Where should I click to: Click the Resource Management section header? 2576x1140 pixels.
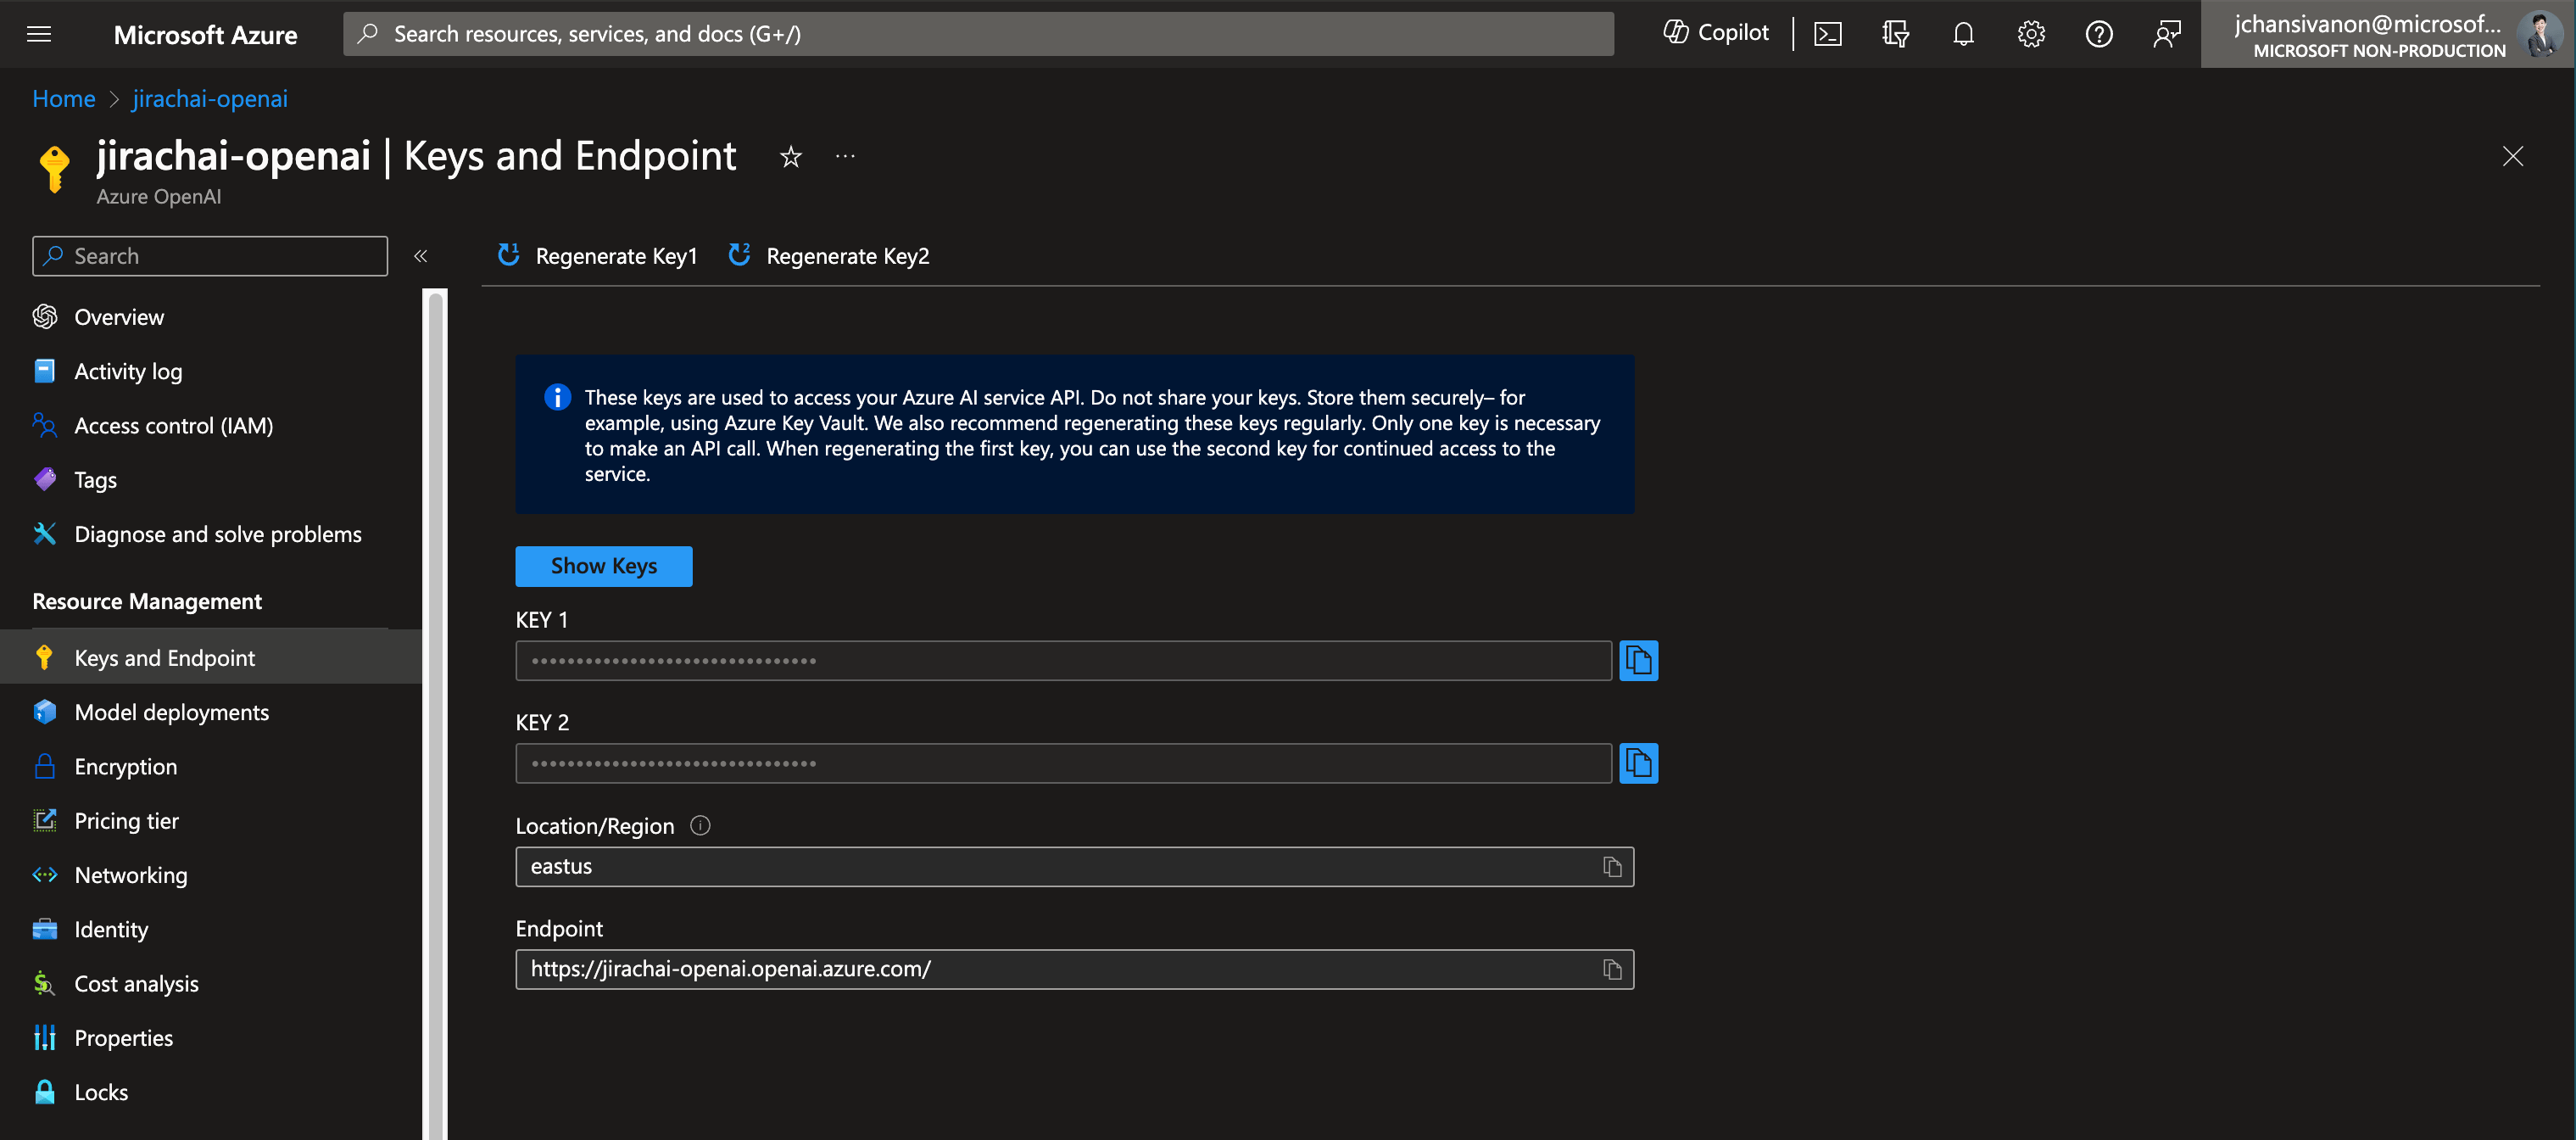pos(147,601)
